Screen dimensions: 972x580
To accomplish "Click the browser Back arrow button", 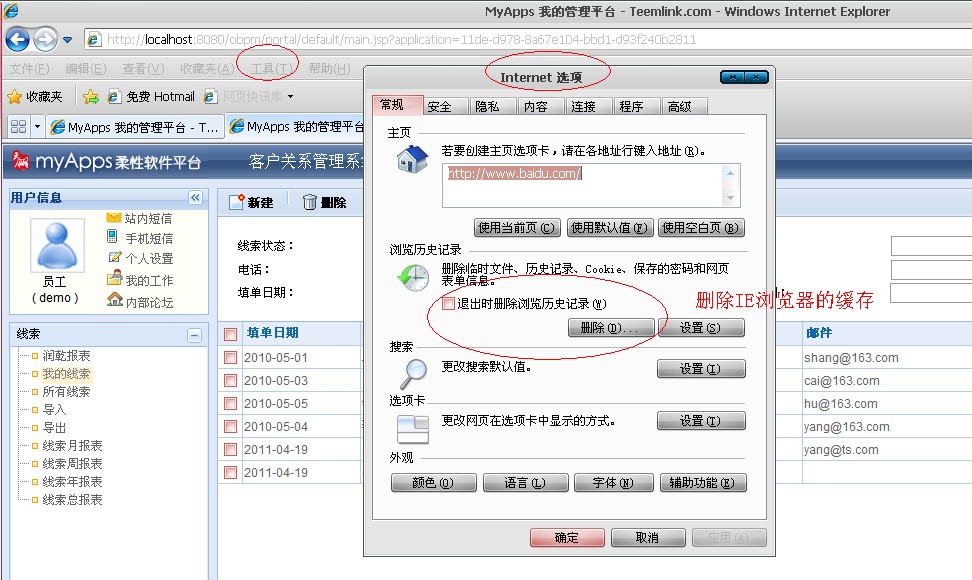I will click(x=17, y=40).
